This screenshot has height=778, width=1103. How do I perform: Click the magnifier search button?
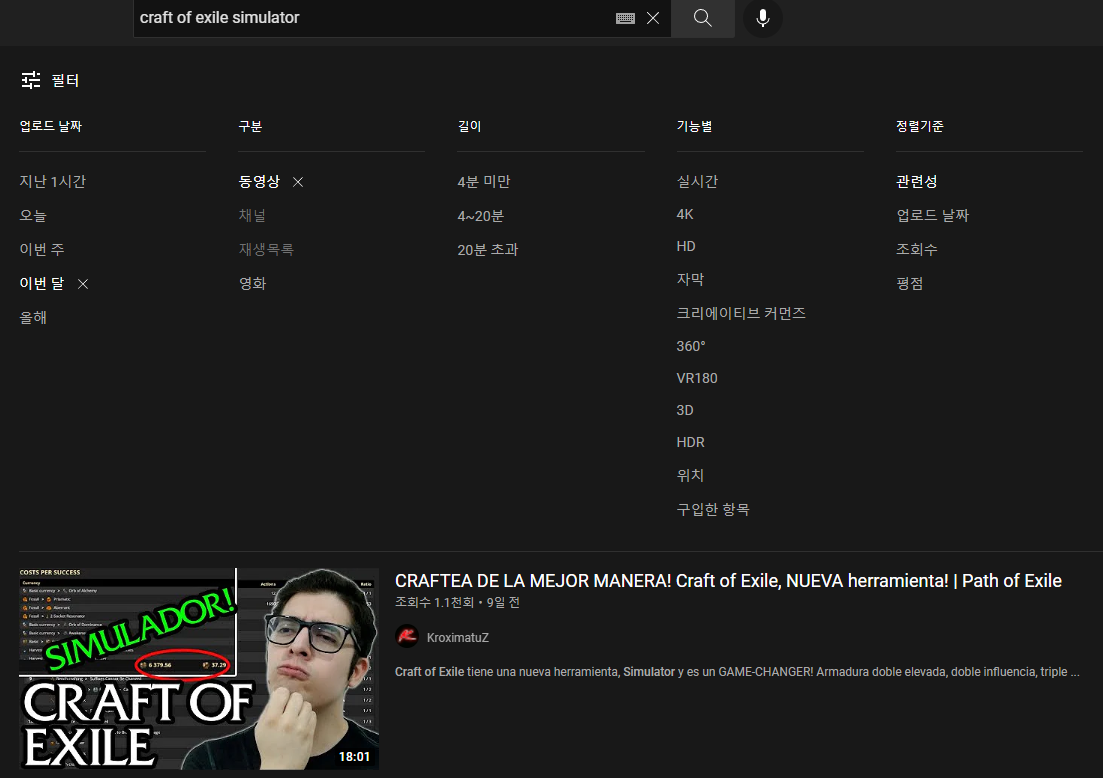703,18
